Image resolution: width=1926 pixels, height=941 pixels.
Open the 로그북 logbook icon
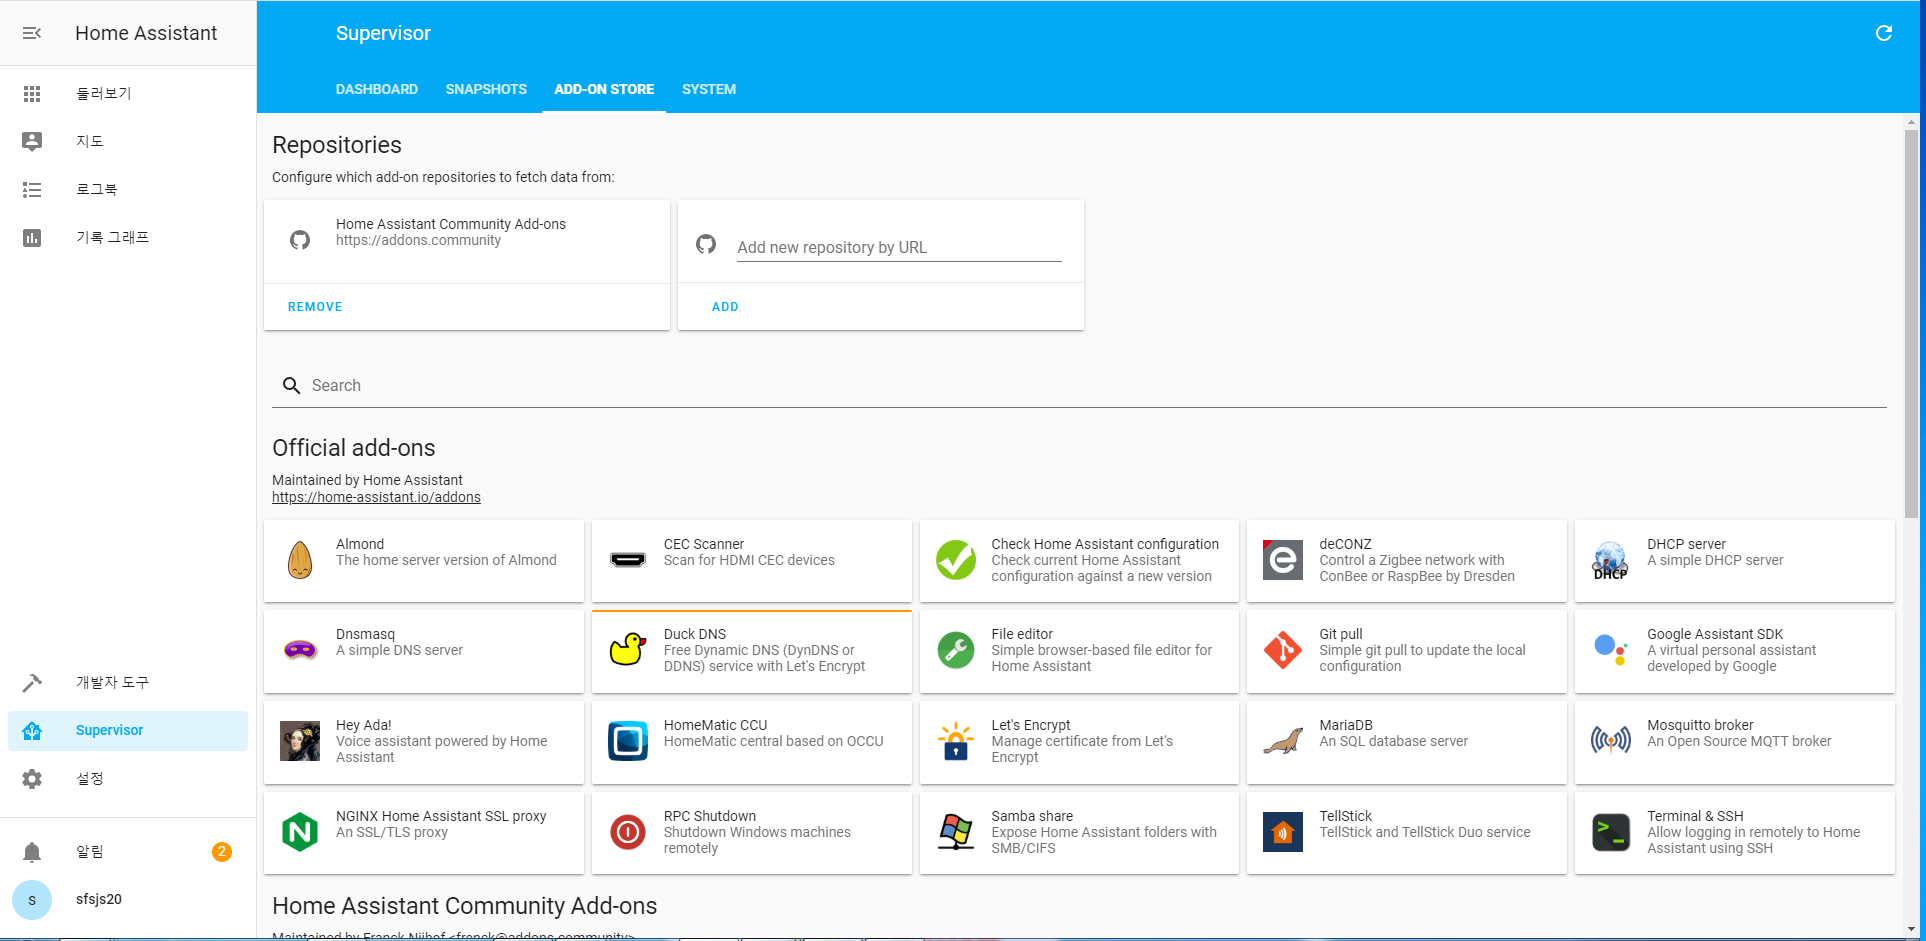click(32, 189)
